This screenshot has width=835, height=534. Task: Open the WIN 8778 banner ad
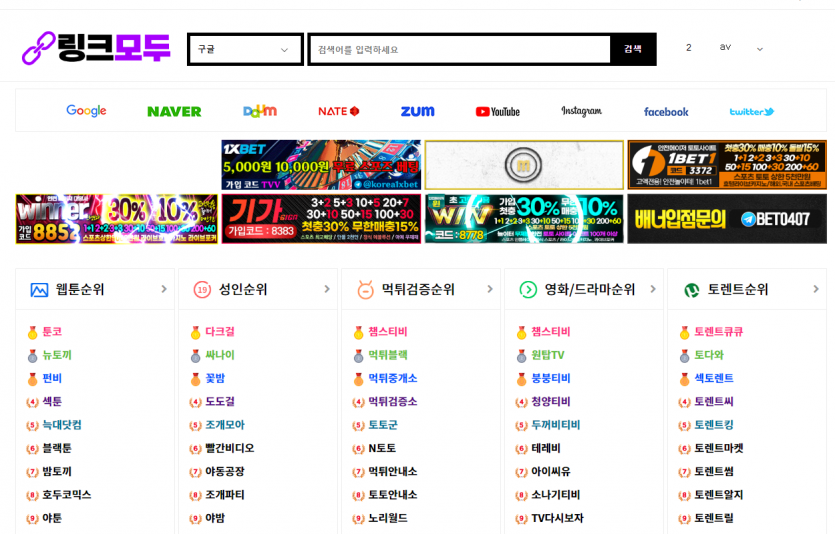(x=524, y=219)
